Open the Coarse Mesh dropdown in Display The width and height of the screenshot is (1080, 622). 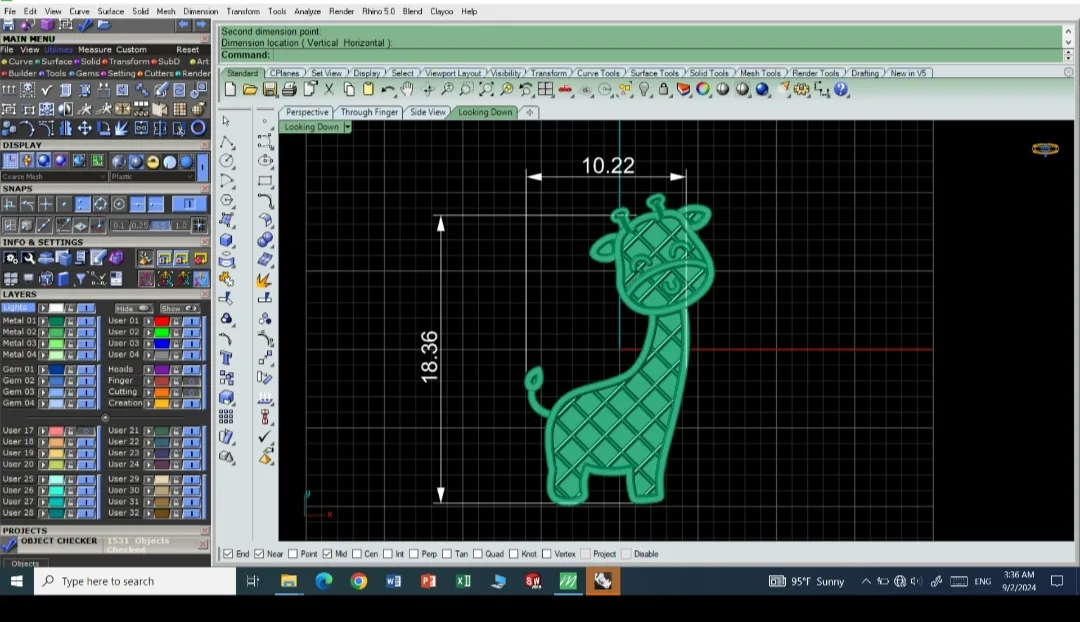tap(54, 177)
